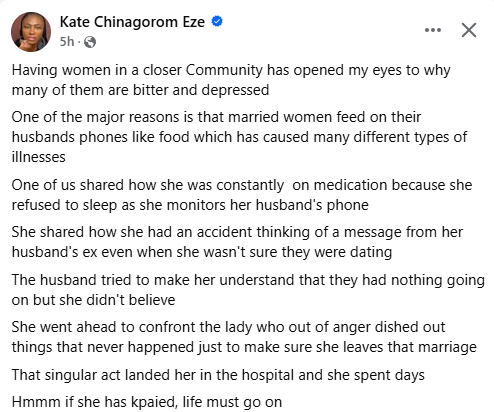Viewport: 494px width, 412px height.
Task: Click the line 'Hmmm if she has kpaied'
Action: click(x=147, y=402)
